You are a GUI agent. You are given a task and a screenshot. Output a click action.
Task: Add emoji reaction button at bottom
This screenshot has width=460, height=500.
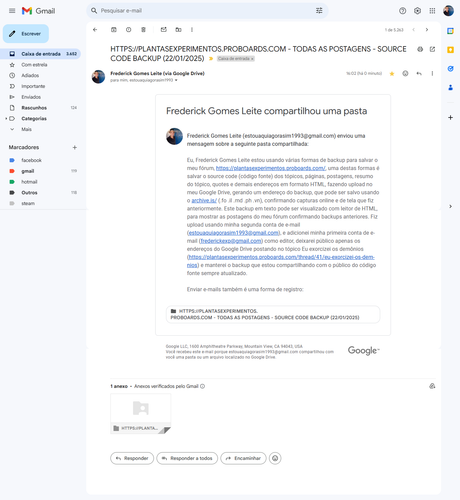tap(275, 458)
